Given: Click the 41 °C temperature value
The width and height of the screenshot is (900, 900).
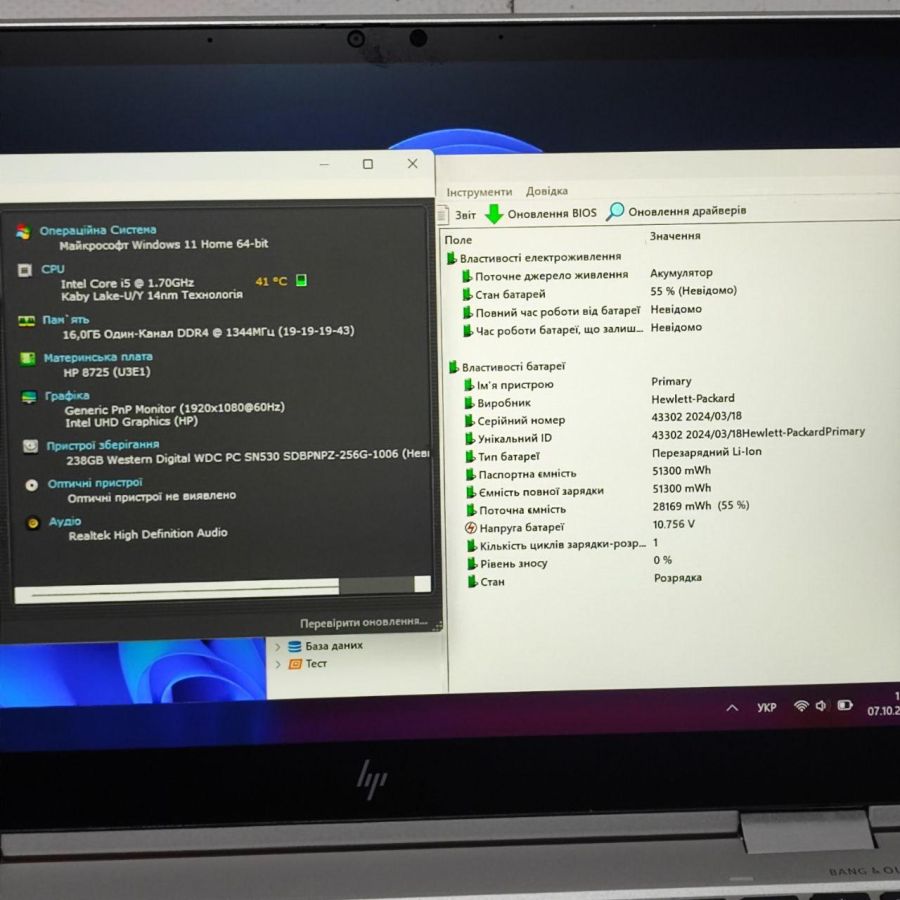Looking at the screenshot, I should 271,281.
